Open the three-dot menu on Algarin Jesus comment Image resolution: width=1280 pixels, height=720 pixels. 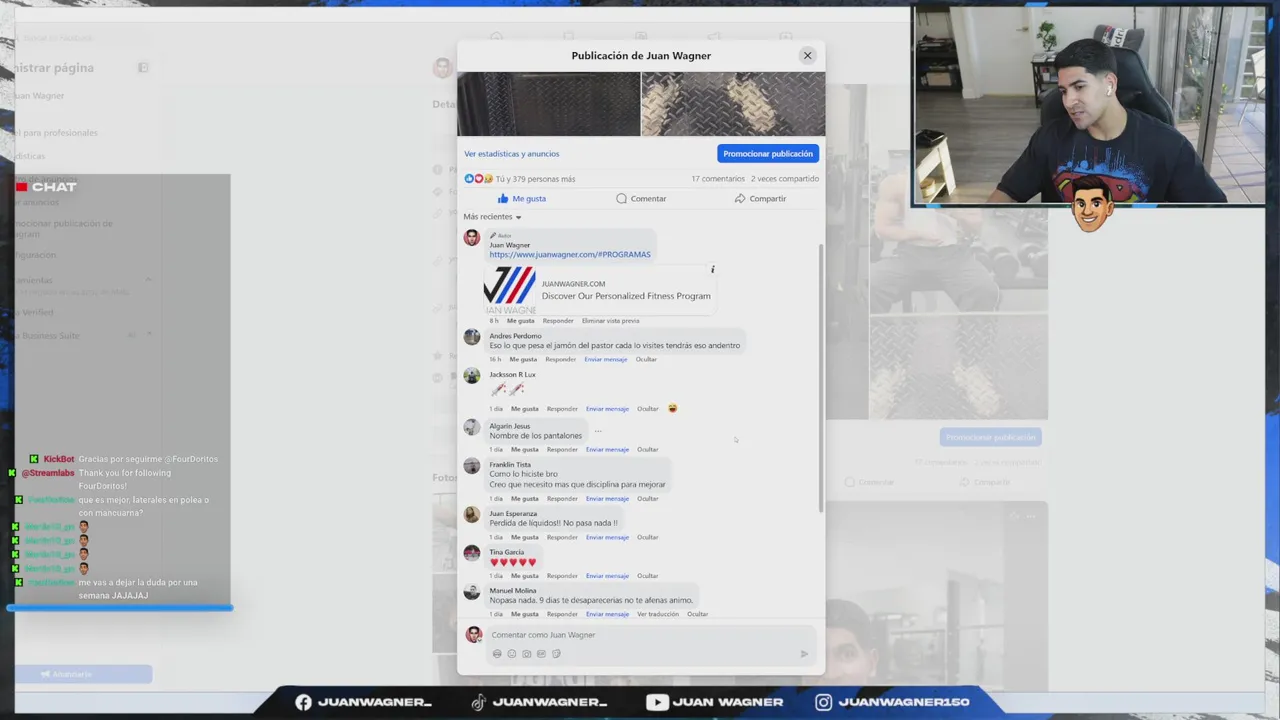pyautogui.click(x=598, y=431)
